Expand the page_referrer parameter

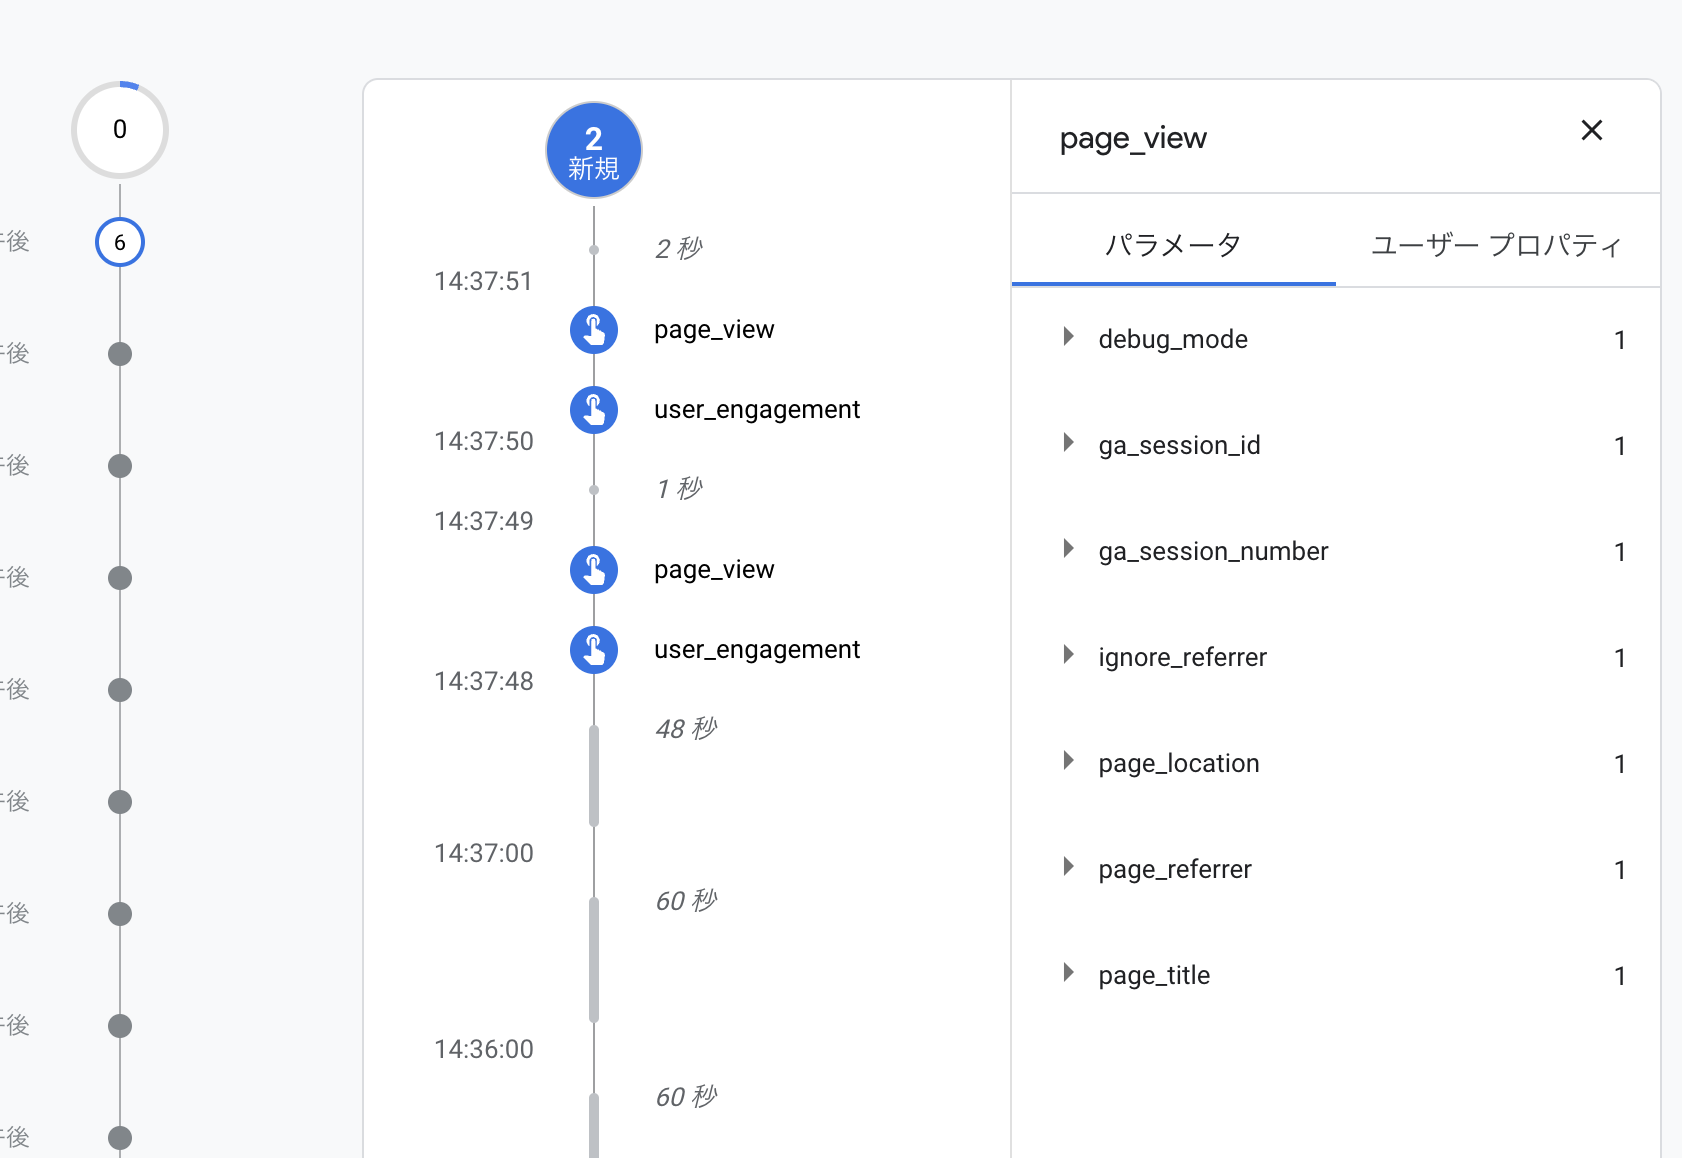click(1069, 867)
